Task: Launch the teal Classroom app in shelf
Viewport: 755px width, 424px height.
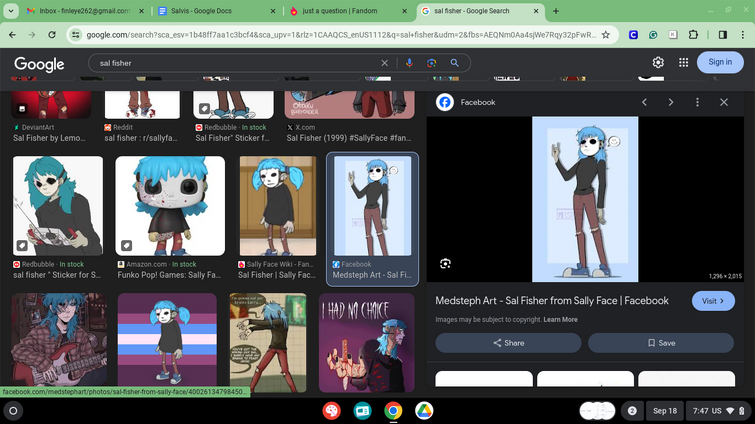Action: pyautogui.click(x=362, y=411)
